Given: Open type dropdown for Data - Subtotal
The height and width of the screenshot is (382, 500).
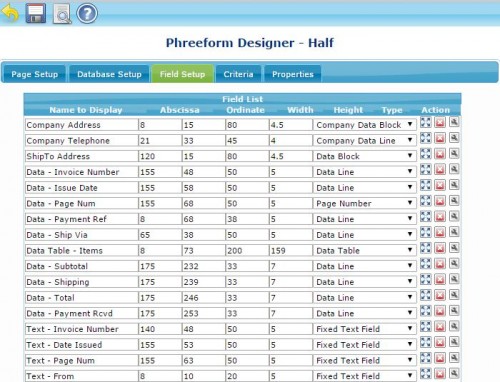Looking at the screenshot, I should 365,266.
